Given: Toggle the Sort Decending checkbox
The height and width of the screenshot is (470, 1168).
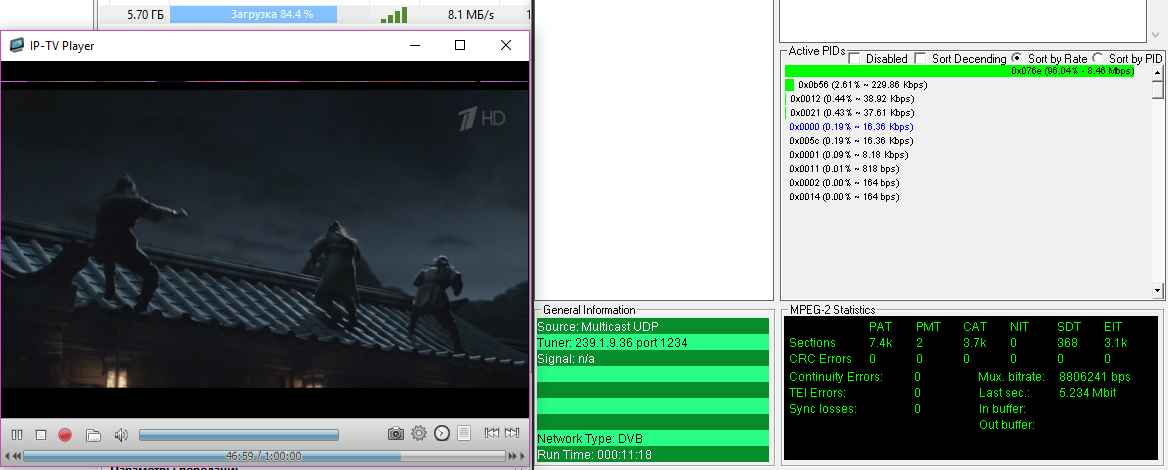Looking at the screenshot, I should click(x=920, y=58).
